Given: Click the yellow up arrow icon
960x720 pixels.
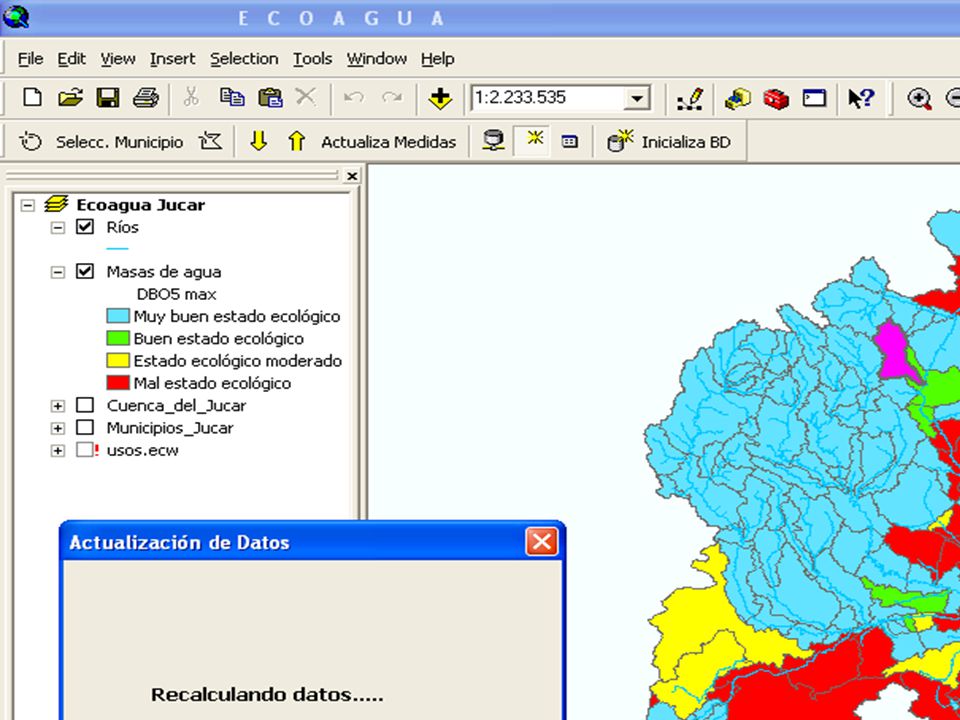Looking at the screenshot, I should point(296,141).
